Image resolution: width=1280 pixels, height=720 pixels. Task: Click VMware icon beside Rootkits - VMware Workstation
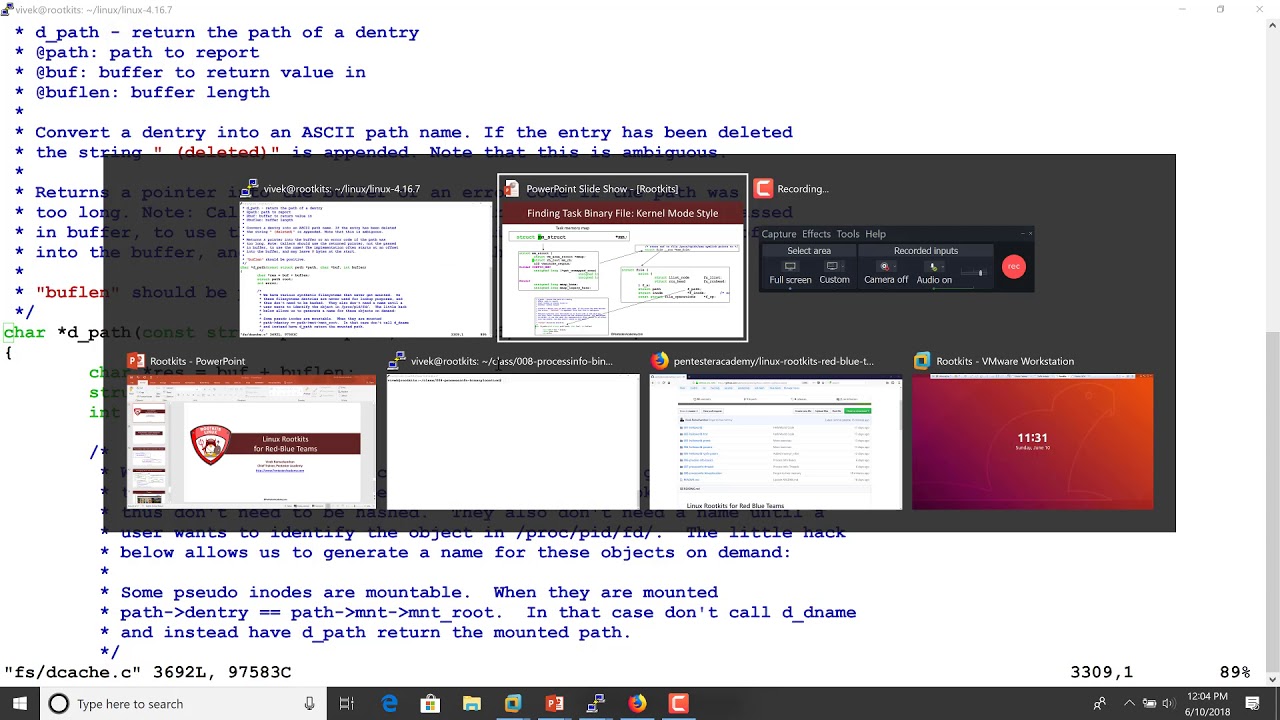(x=922, y=361)
